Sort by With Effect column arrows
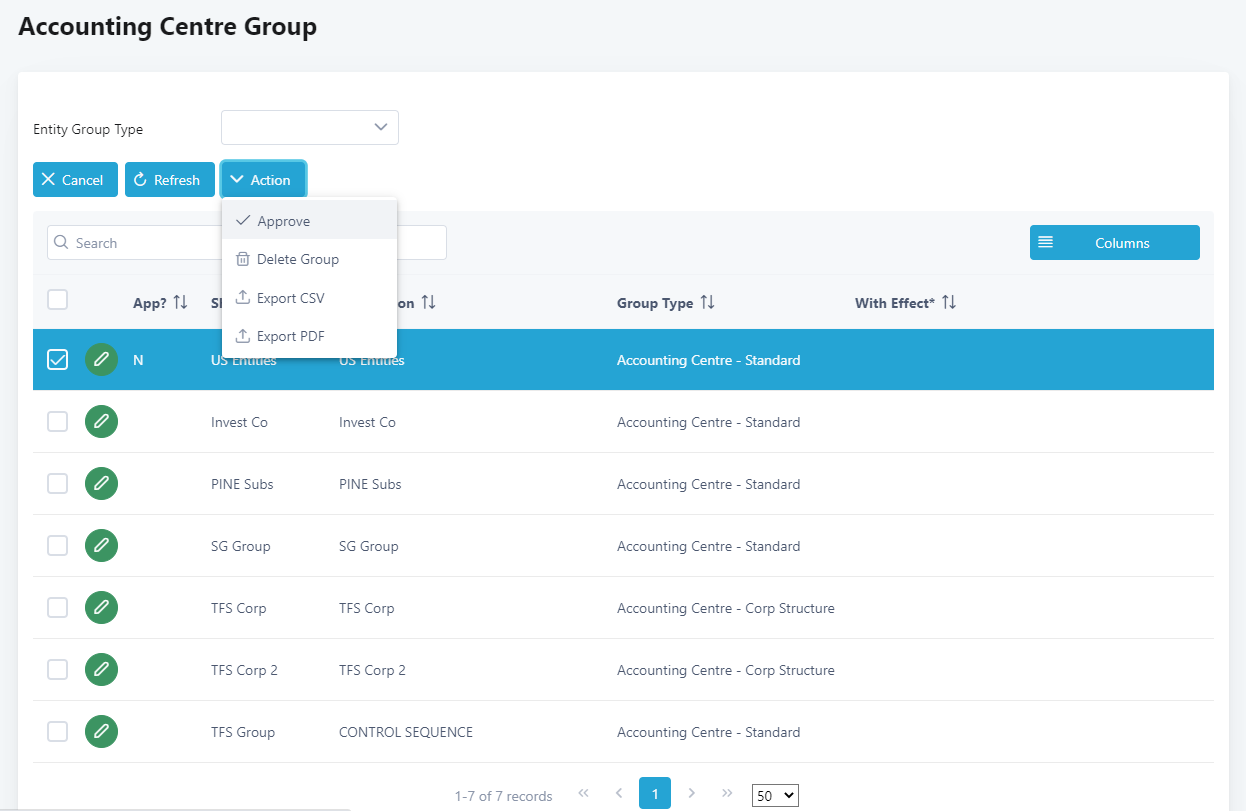Image resolution: width=1246 pixels, height=811 pixels. click(949, 303)
